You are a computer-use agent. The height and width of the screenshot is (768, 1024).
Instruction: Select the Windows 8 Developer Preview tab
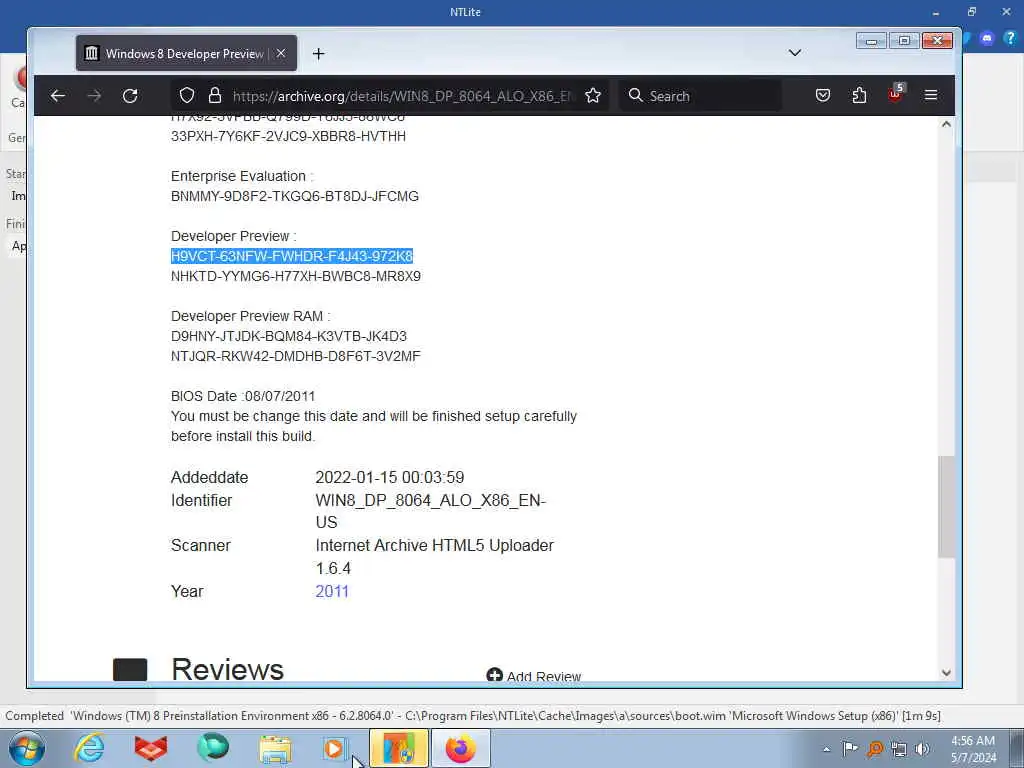click(x=186, y=54)
